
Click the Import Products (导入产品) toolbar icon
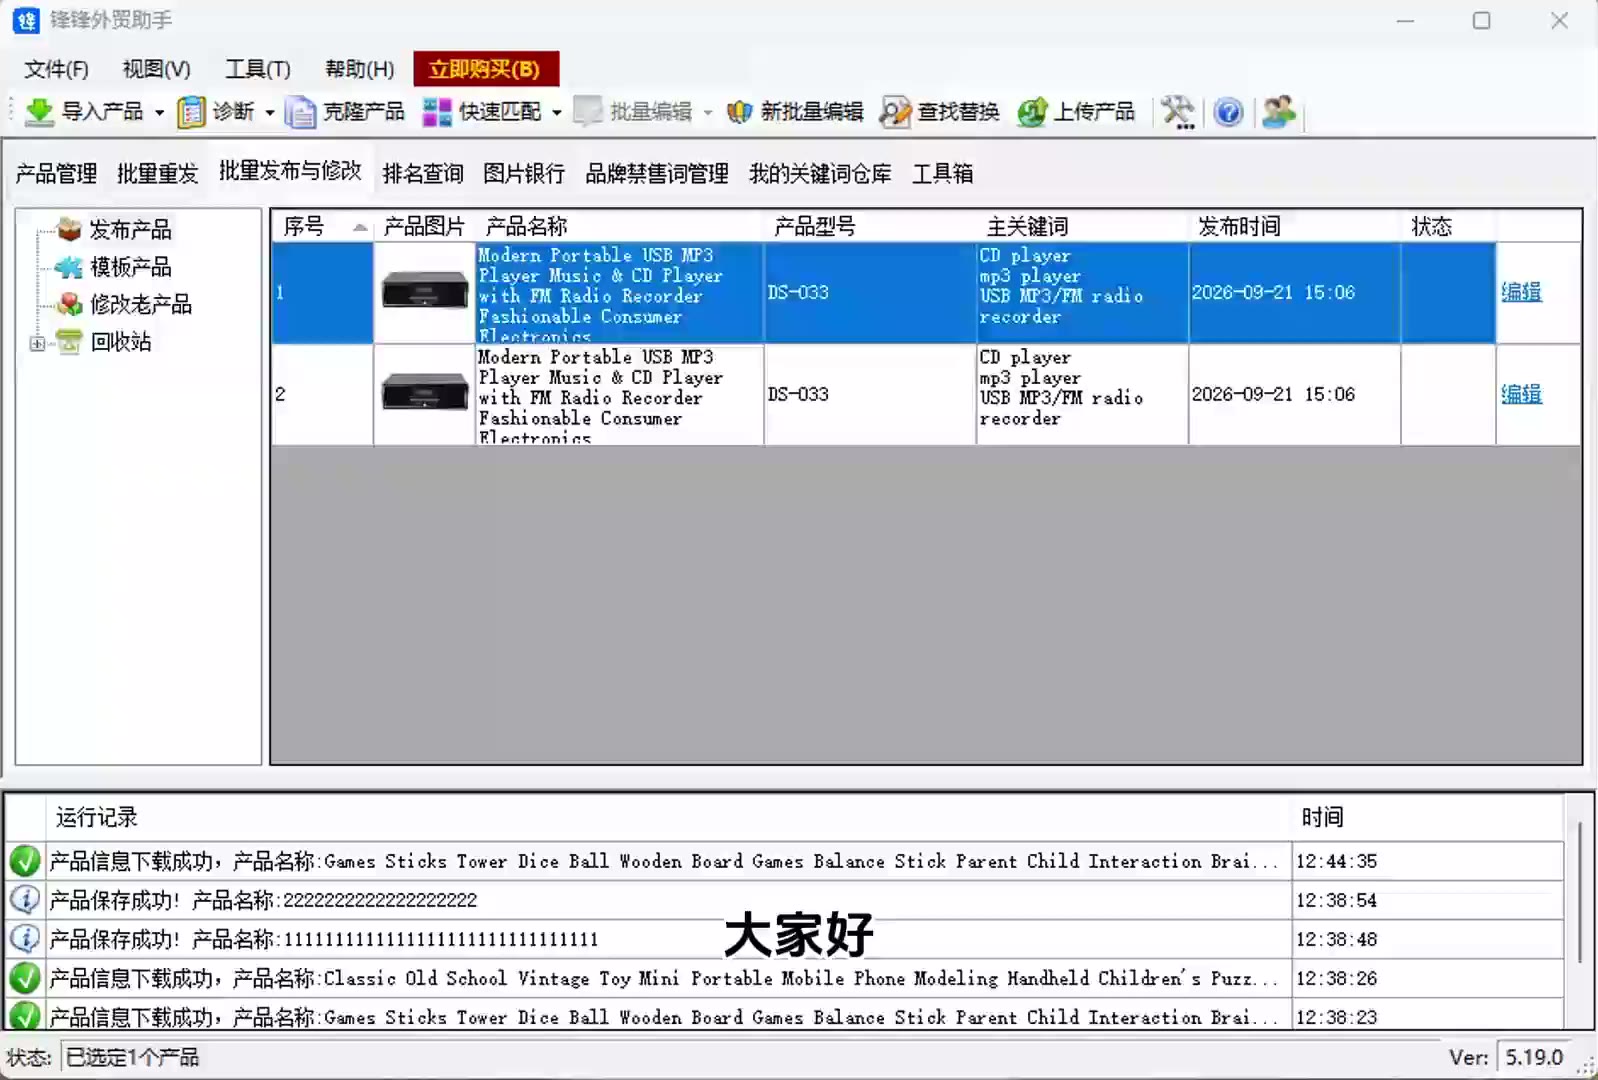pyautogui.click(x=39, y=112)
